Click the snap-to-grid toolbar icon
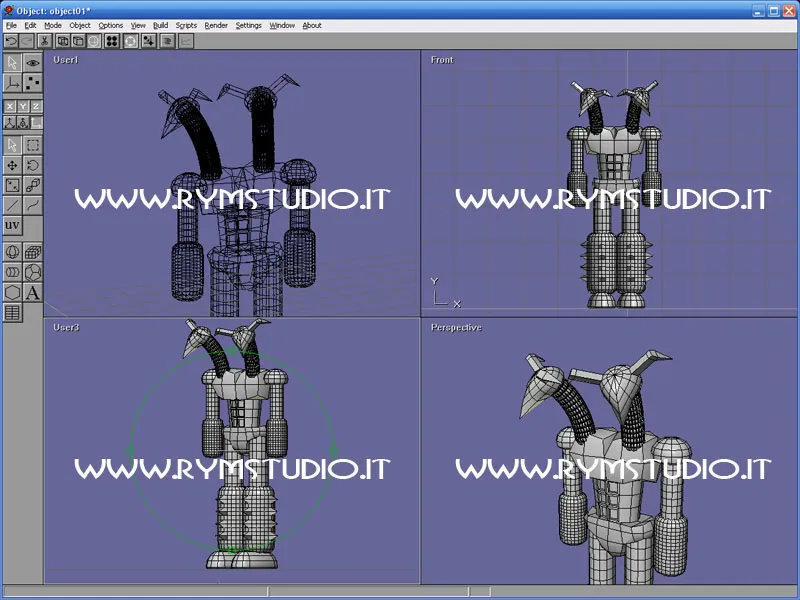Image resolution: width=800 pixels, height=600 pixels. [148, 41]
